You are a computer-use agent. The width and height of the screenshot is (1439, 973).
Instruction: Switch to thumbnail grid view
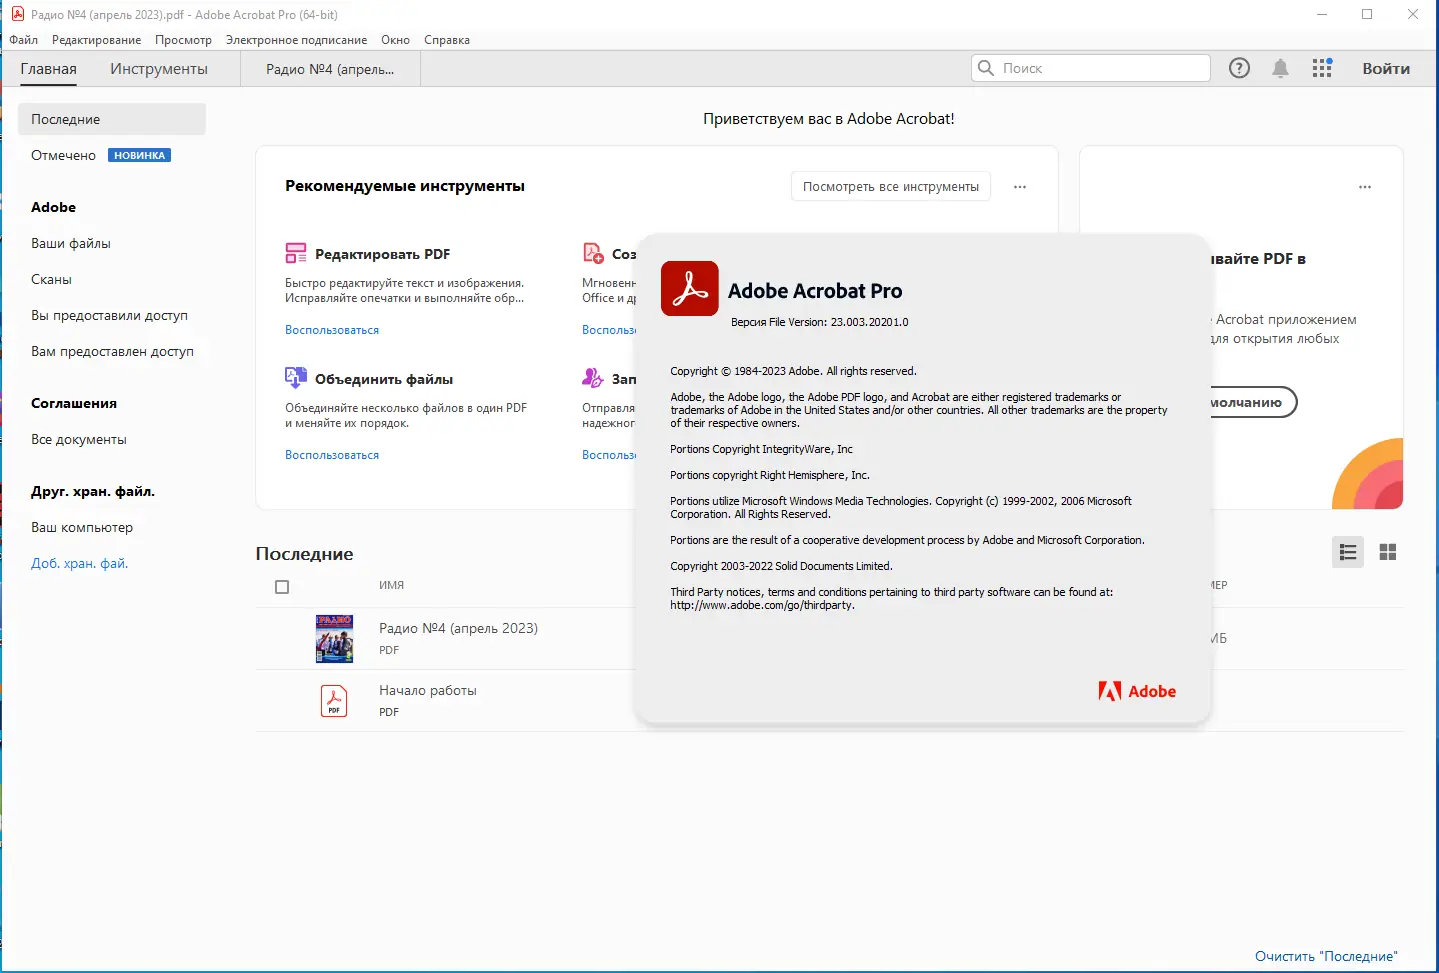pos(1388,552)
